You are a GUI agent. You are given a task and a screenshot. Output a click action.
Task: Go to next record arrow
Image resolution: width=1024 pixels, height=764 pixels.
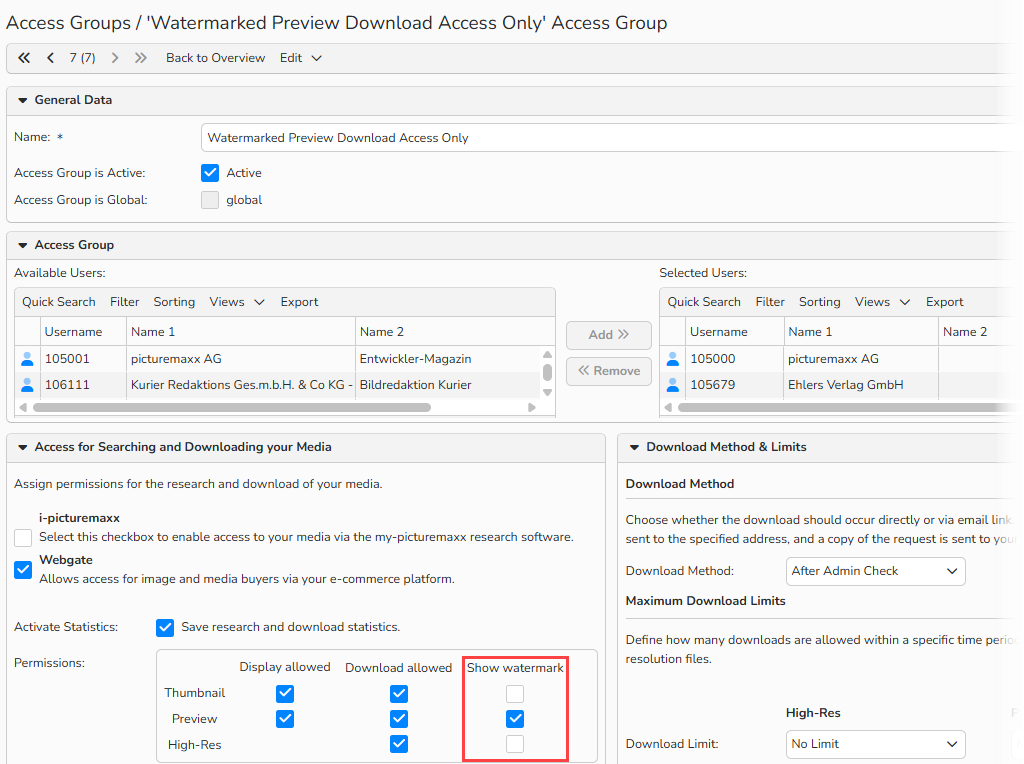point(115,58)
